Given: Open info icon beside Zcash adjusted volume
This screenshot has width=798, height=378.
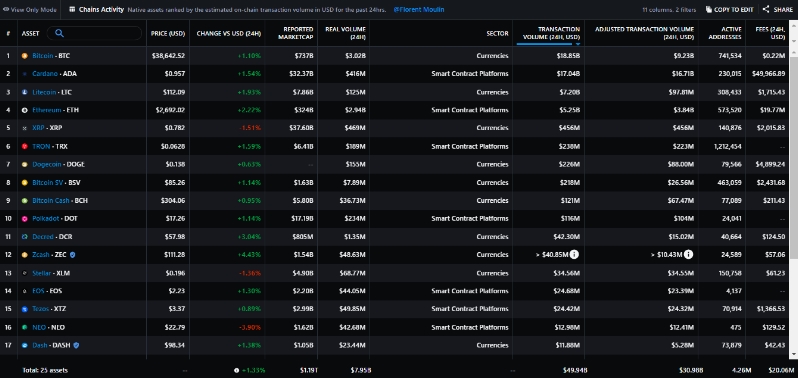Looking at the screenshot, I should point(688,254).
